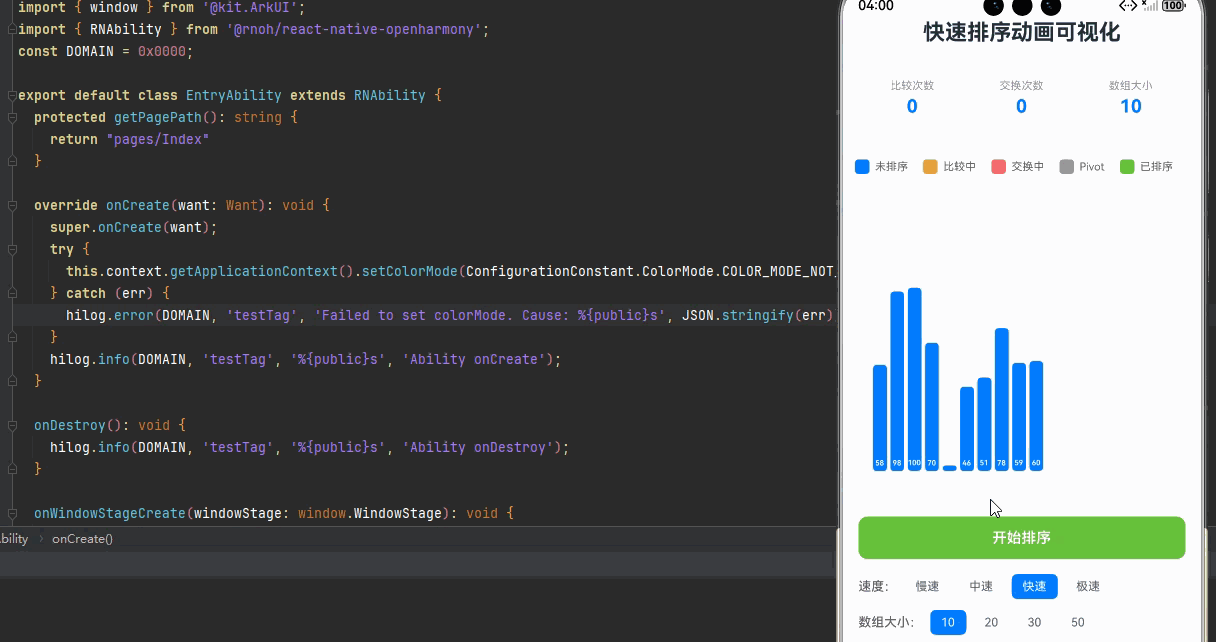The image size is (1216, 642).
Task: Click the 数组大小: label beside size options
Action: tap(886, 622)
